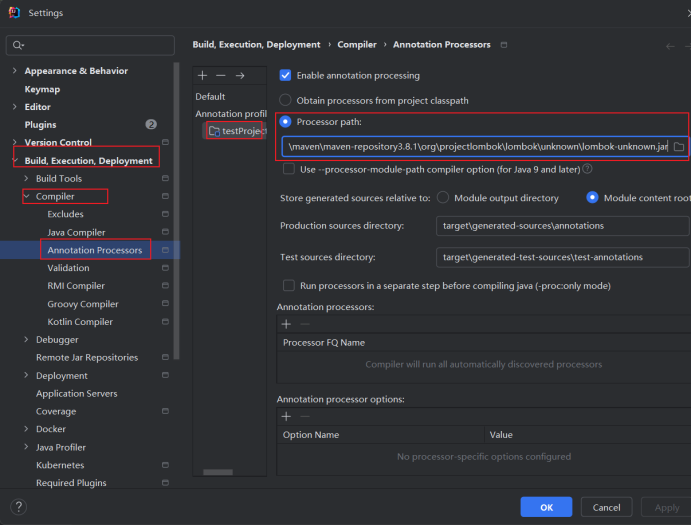Click project-level marker beside Required Plugins
The width and height of the screenshot is (691, 525).
[165, 483]
